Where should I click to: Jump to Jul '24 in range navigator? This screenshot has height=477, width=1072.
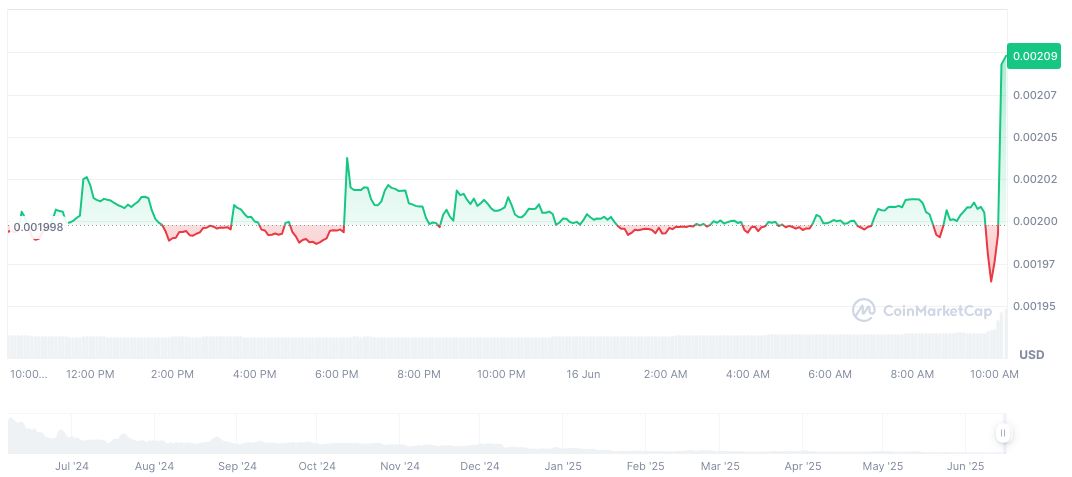[x=72, y=466]
